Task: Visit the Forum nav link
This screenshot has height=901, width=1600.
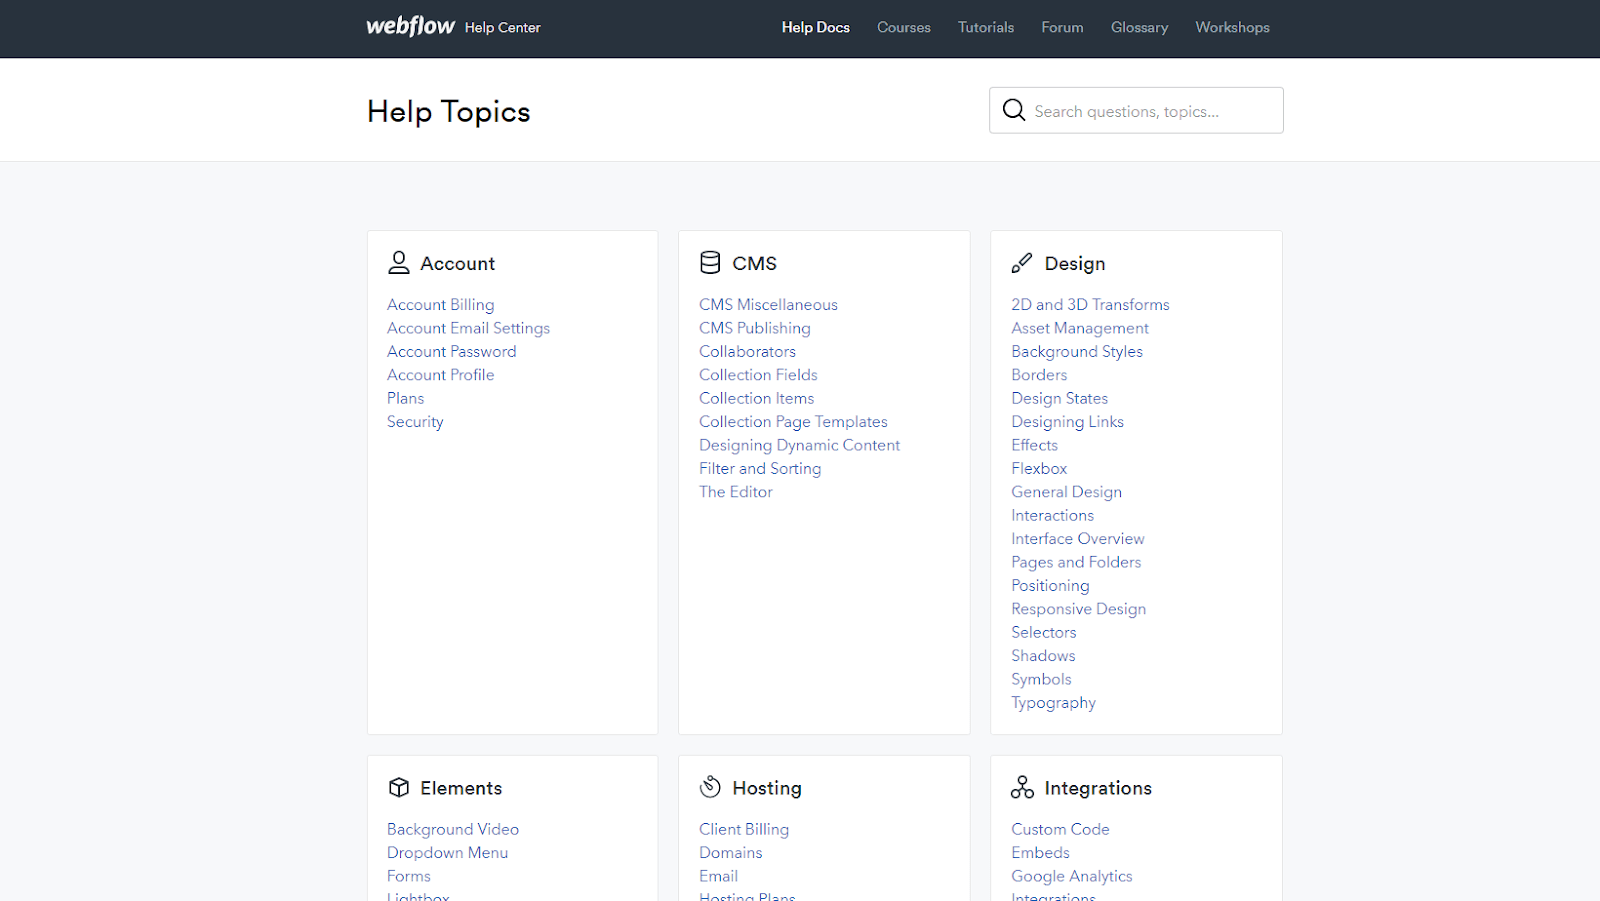Action: (1062, 27)
